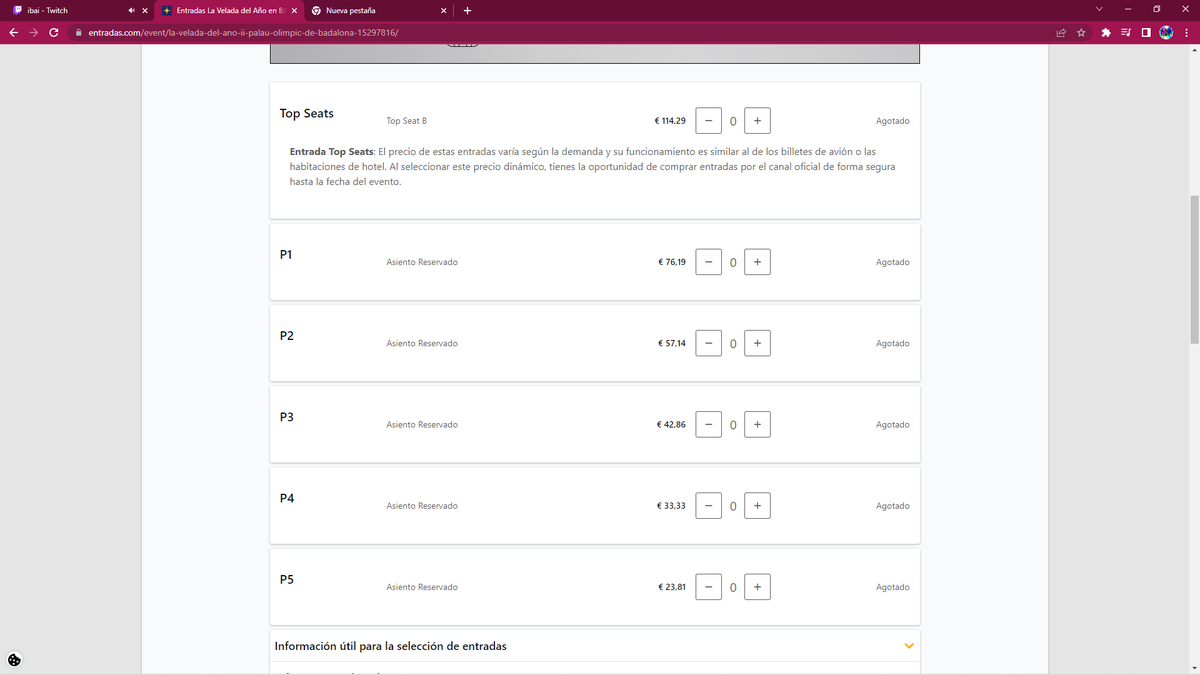Open the Chrome profile avatar
Image resolution: width=1200 pixels, height=675 pixels.
[x=1166, y=33]
